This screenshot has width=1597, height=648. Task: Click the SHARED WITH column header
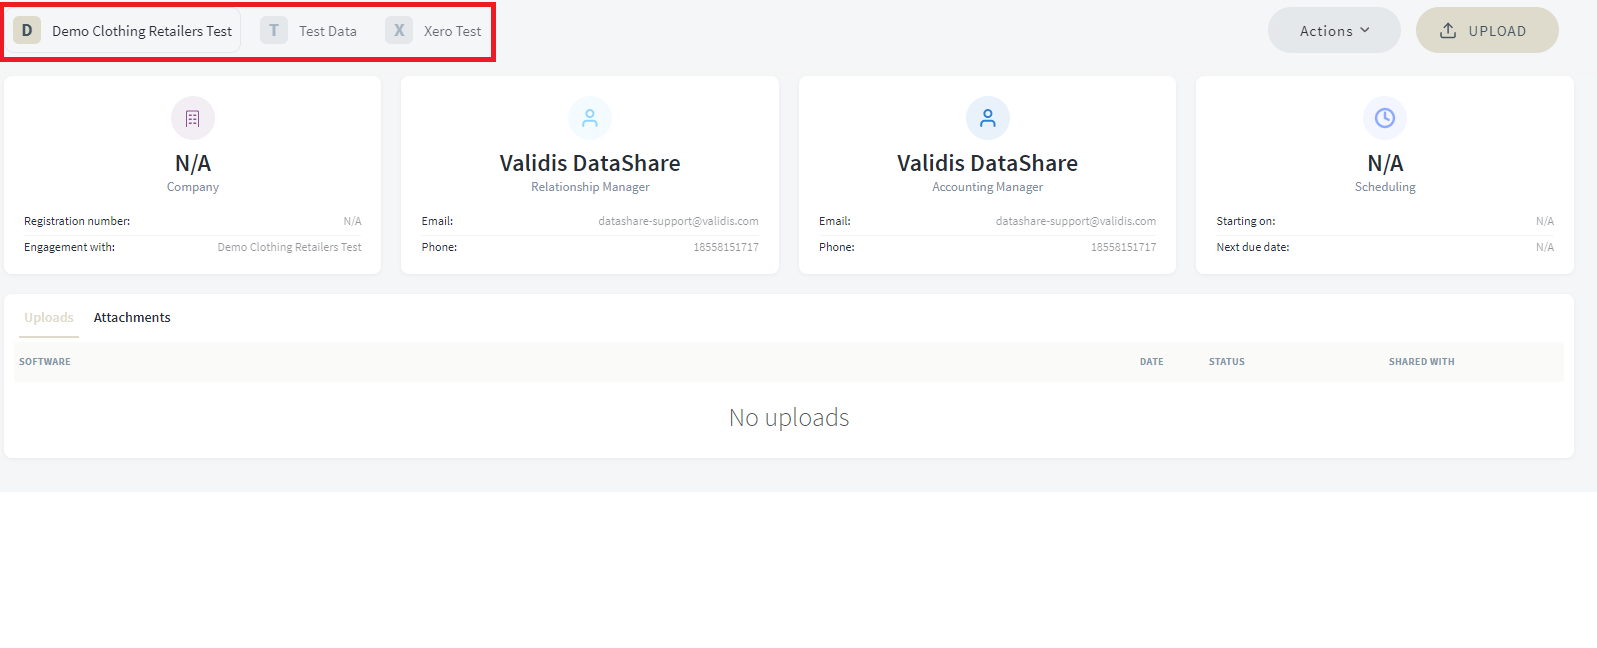(x=1421, y=362)
